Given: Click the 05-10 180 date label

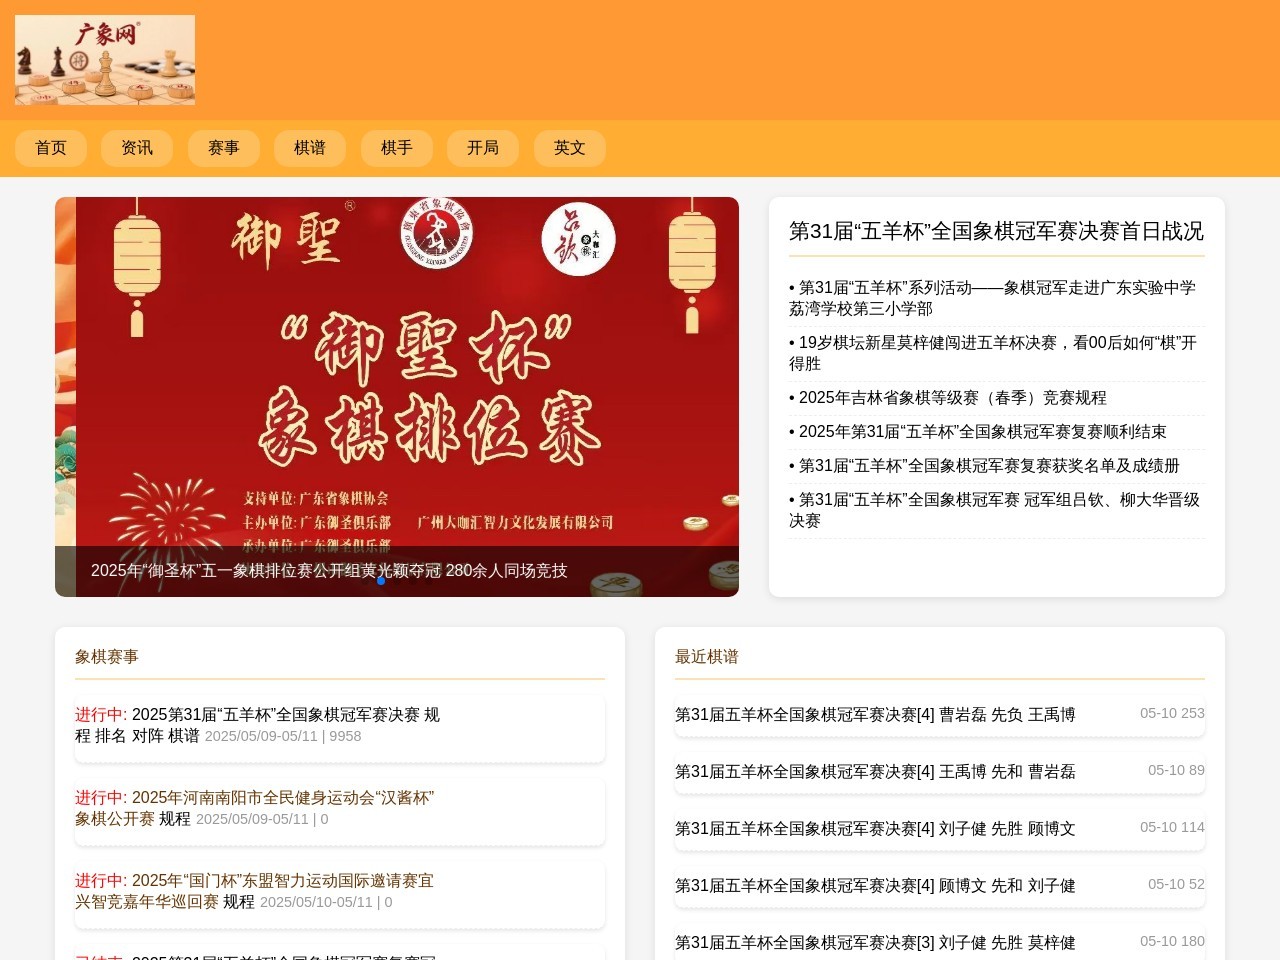Looking at the screenshot, I should click(1172, 941).
